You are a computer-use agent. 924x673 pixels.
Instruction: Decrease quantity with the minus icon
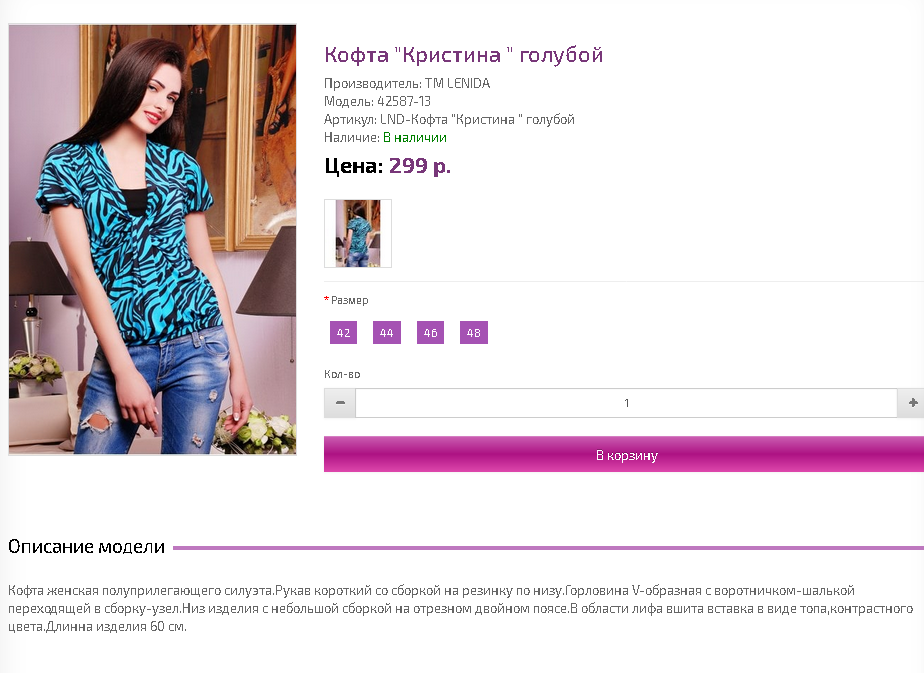coord(340,403)
